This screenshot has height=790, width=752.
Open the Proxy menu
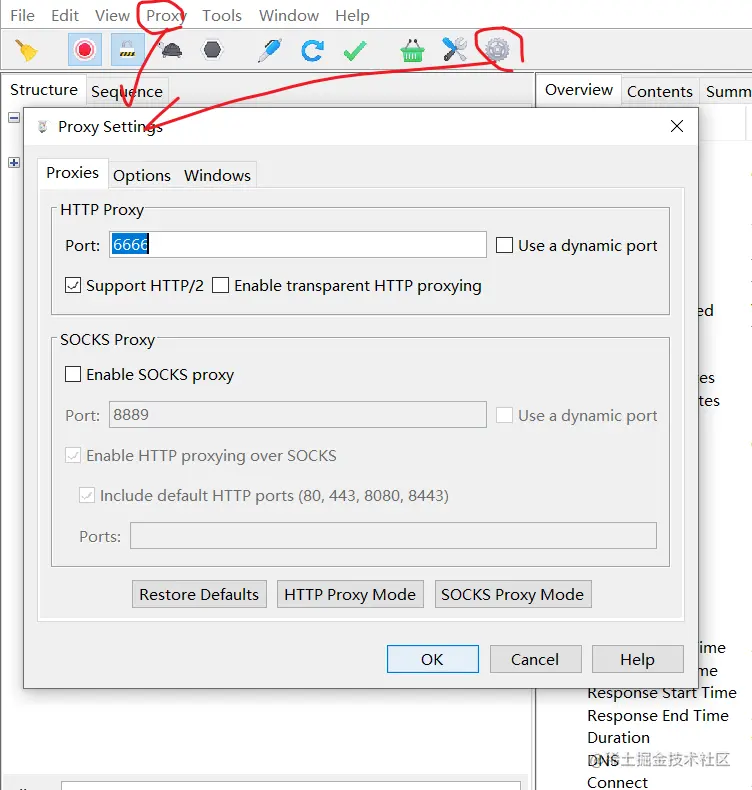[166, 16]
